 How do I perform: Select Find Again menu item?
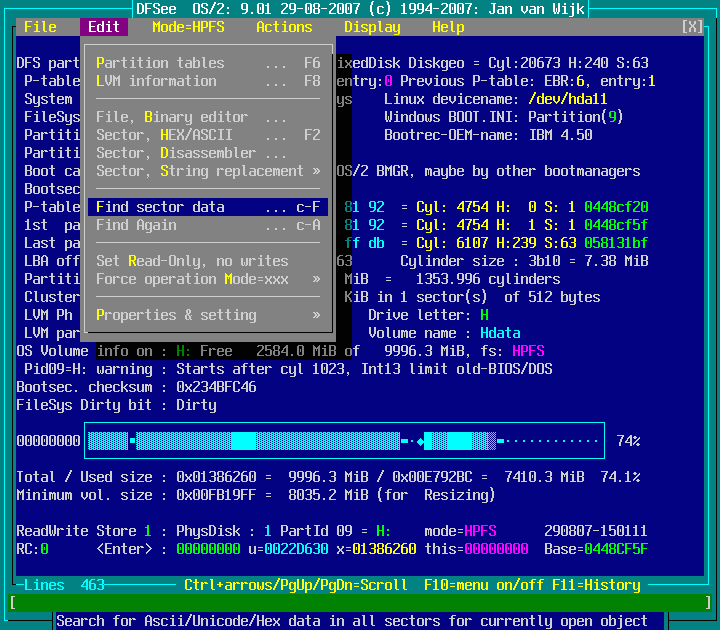[208, 225]
